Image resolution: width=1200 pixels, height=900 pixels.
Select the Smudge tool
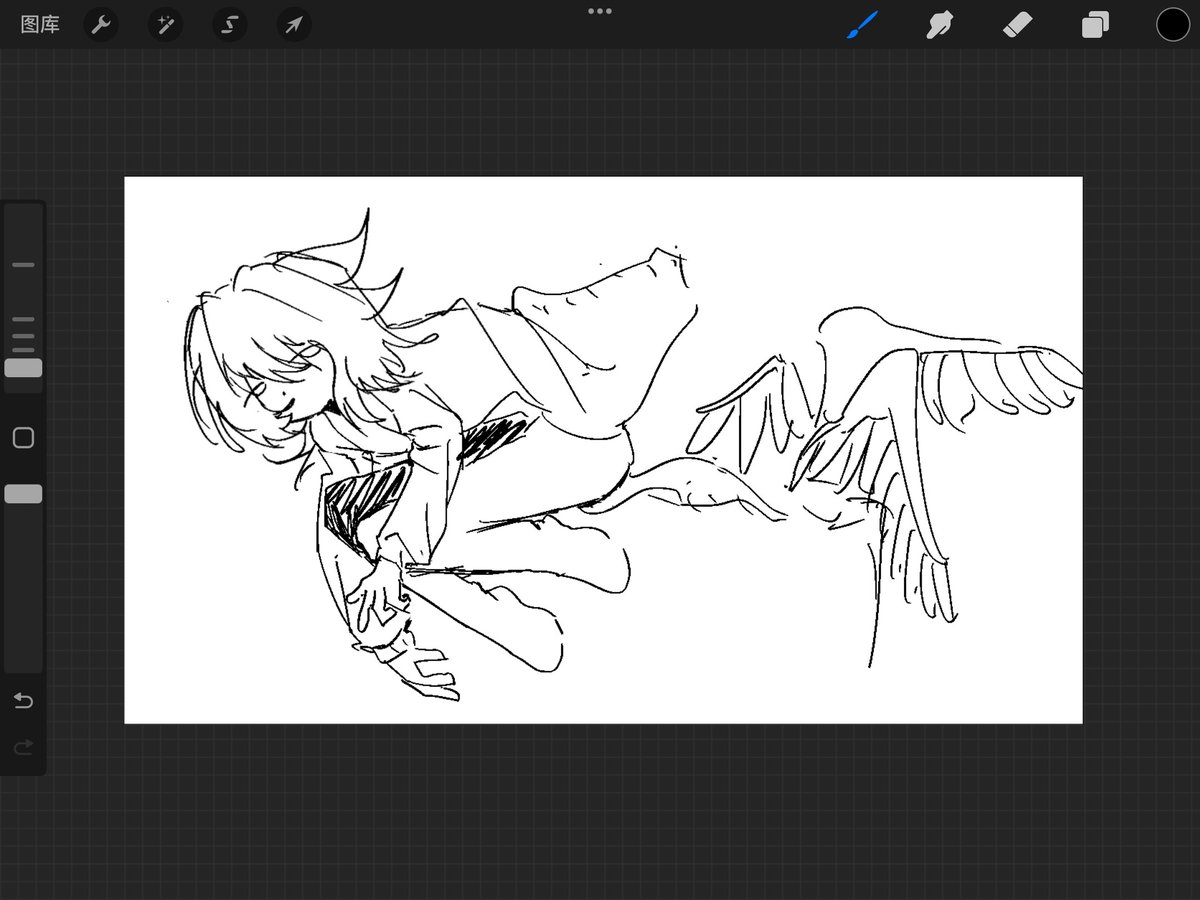tap(939, 25)
